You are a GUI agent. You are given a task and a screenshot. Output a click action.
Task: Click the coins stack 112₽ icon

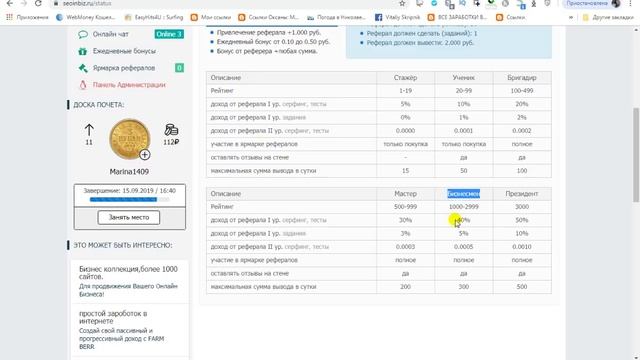coord(171,130)
